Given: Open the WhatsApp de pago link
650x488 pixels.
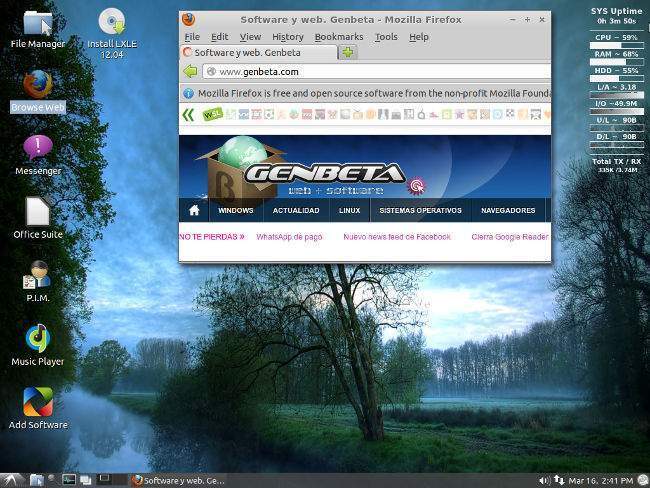Looking at the screenshot, I should point(289,237).
